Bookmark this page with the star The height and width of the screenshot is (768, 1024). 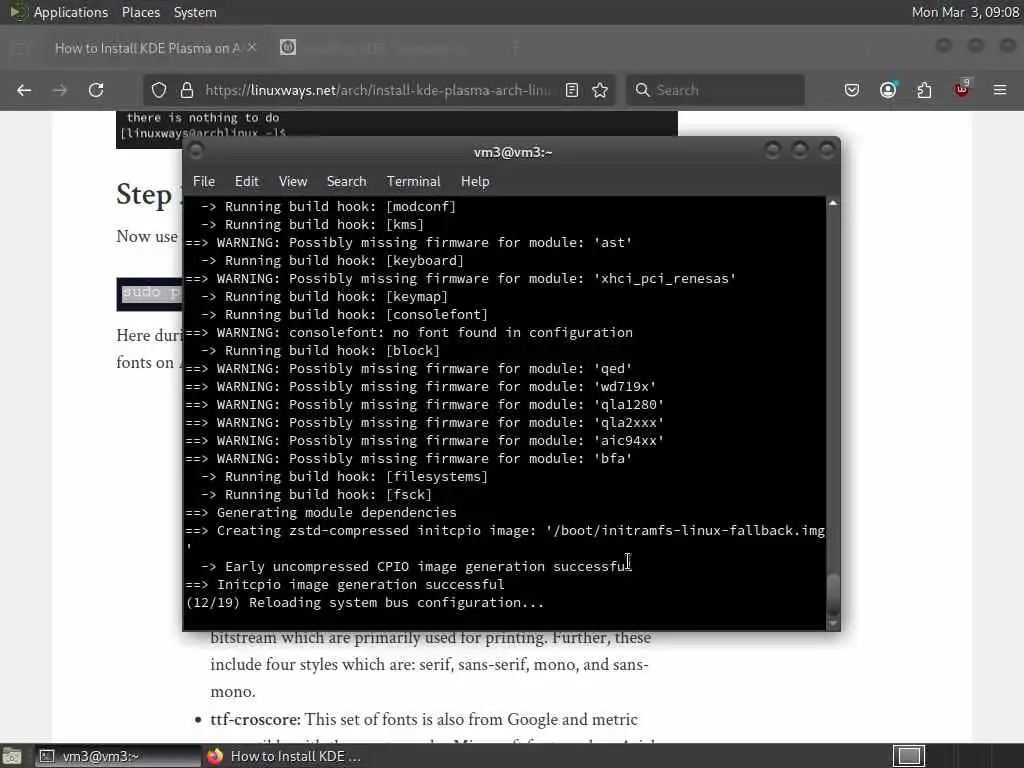pyautogui.click(x=600, y=90)
